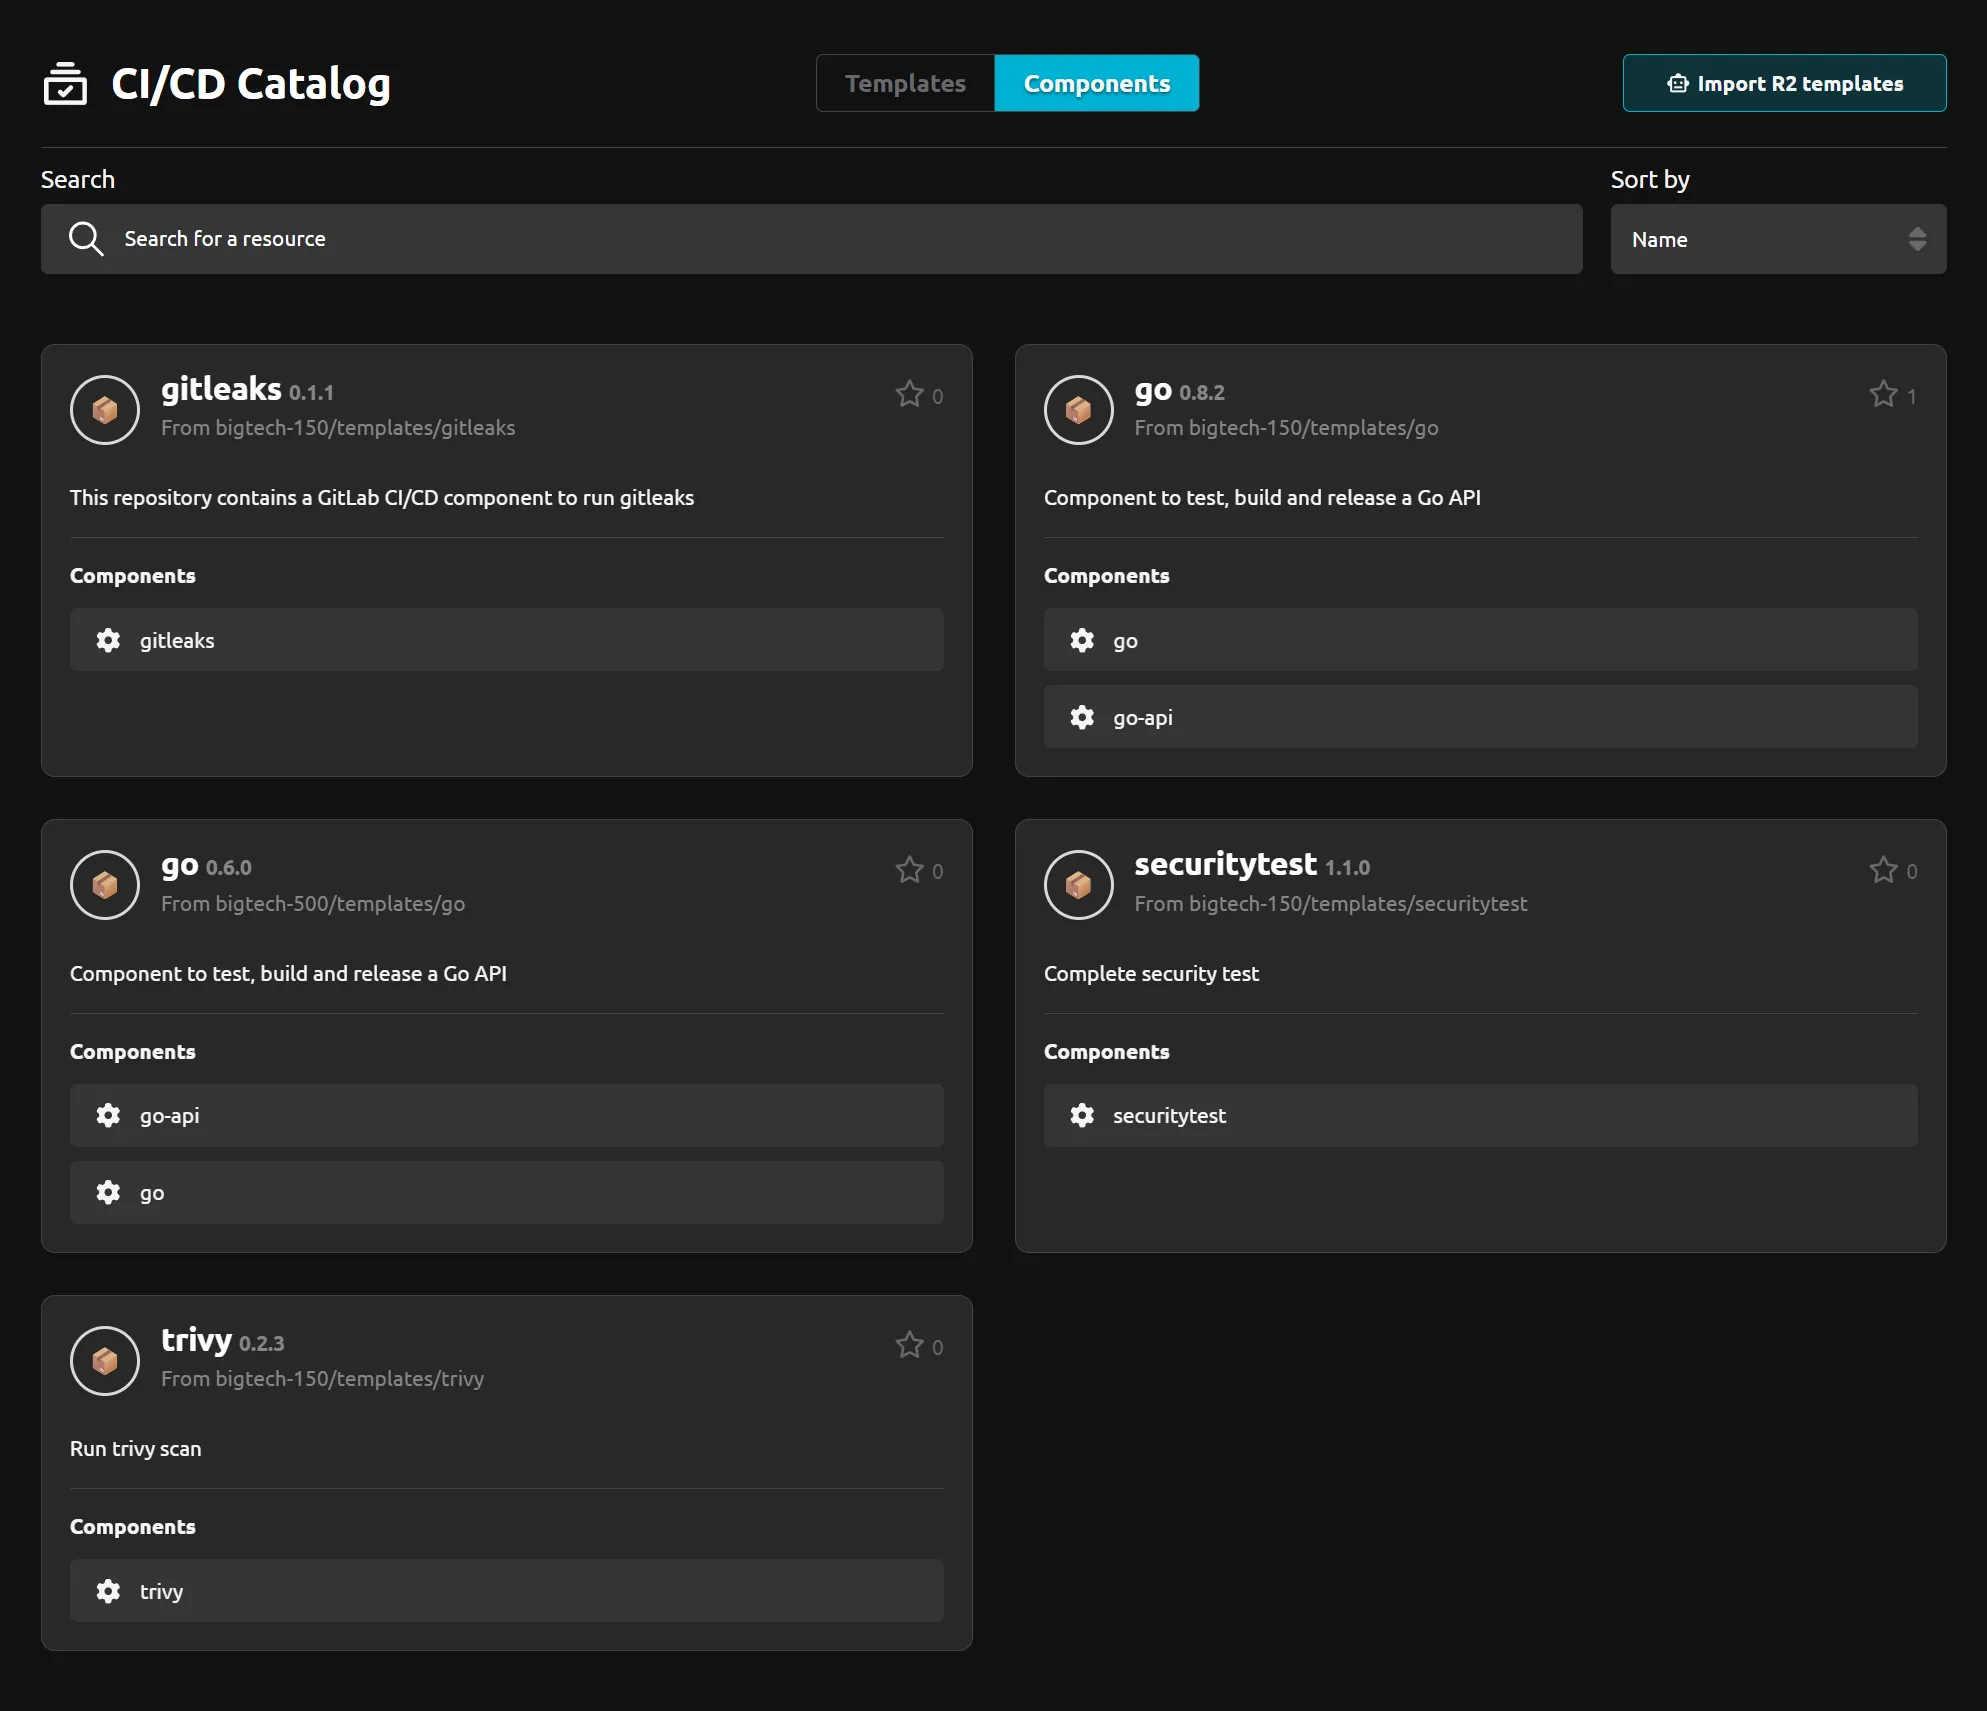
Task: Star the gitleaks 0.1.1 component
Action: coord(907,393)
